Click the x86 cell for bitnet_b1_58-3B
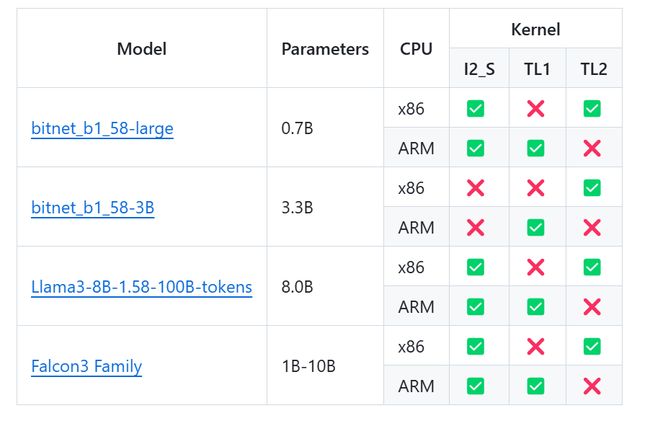This screenshot has width=650, height=421. (x=416, y=188)
